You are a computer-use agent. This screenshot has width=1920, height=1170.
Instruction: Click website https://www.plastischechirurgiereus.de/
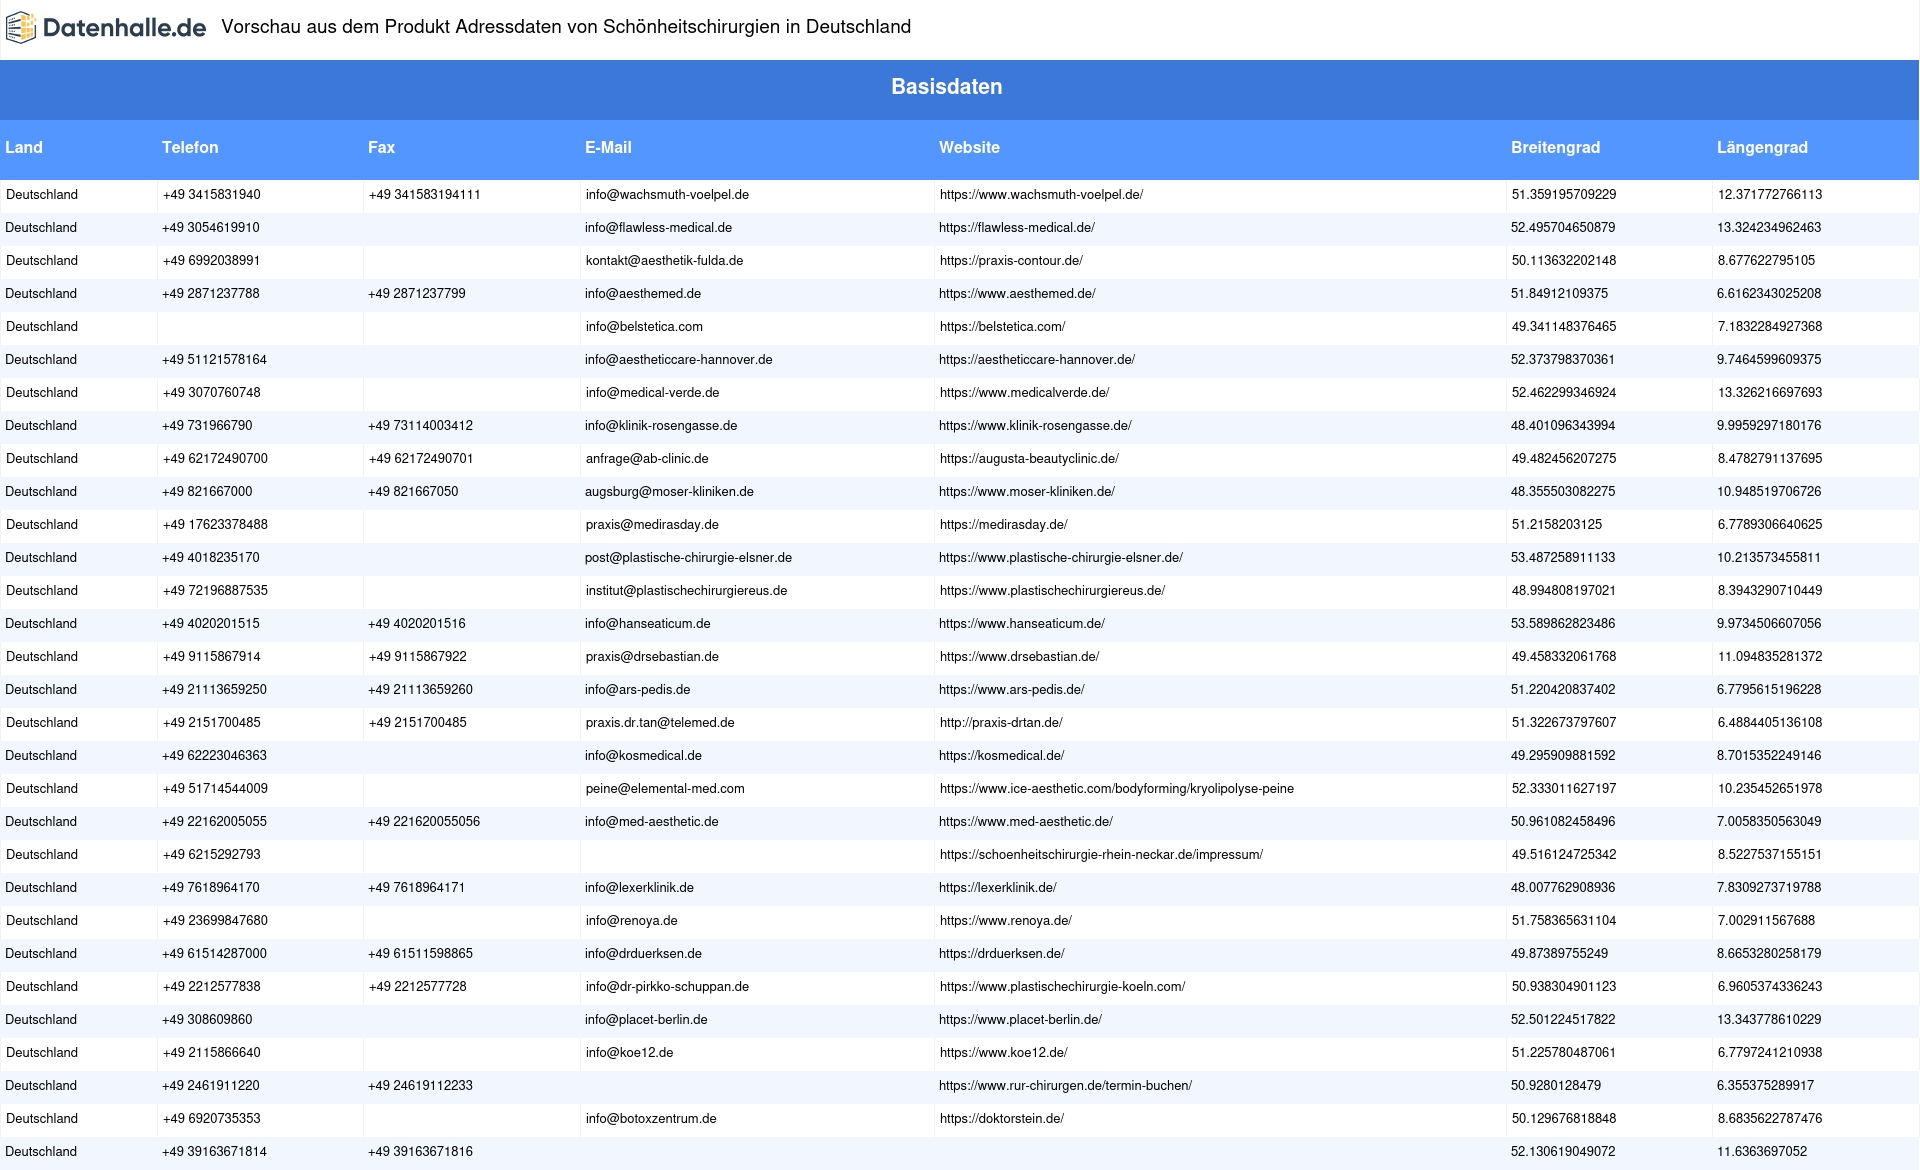pos(1052,591)
